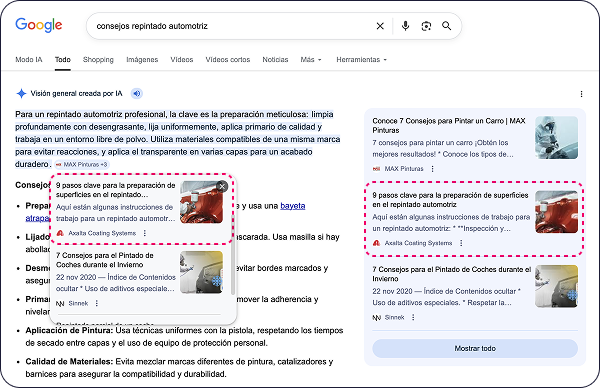
Task: Play AI overview audio speaker icon
Action: [137, 93]
